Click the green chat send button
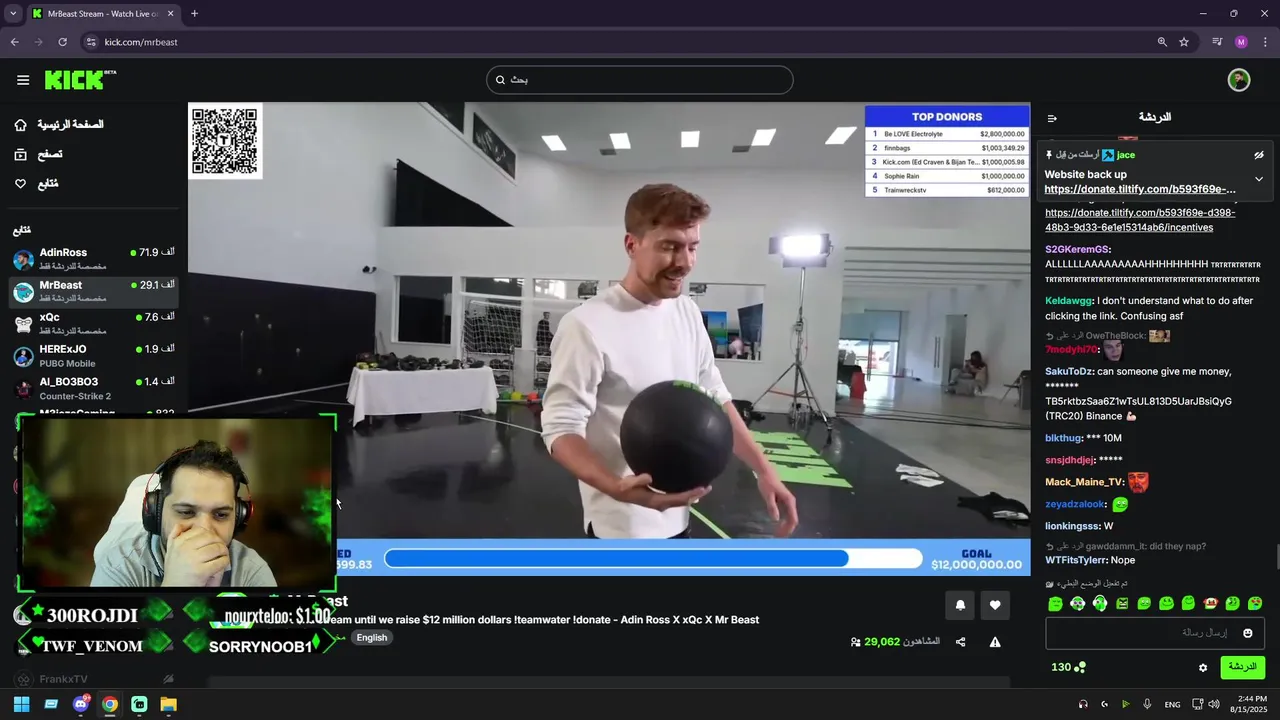The image size is (1280, 720). coord(1242,667)
